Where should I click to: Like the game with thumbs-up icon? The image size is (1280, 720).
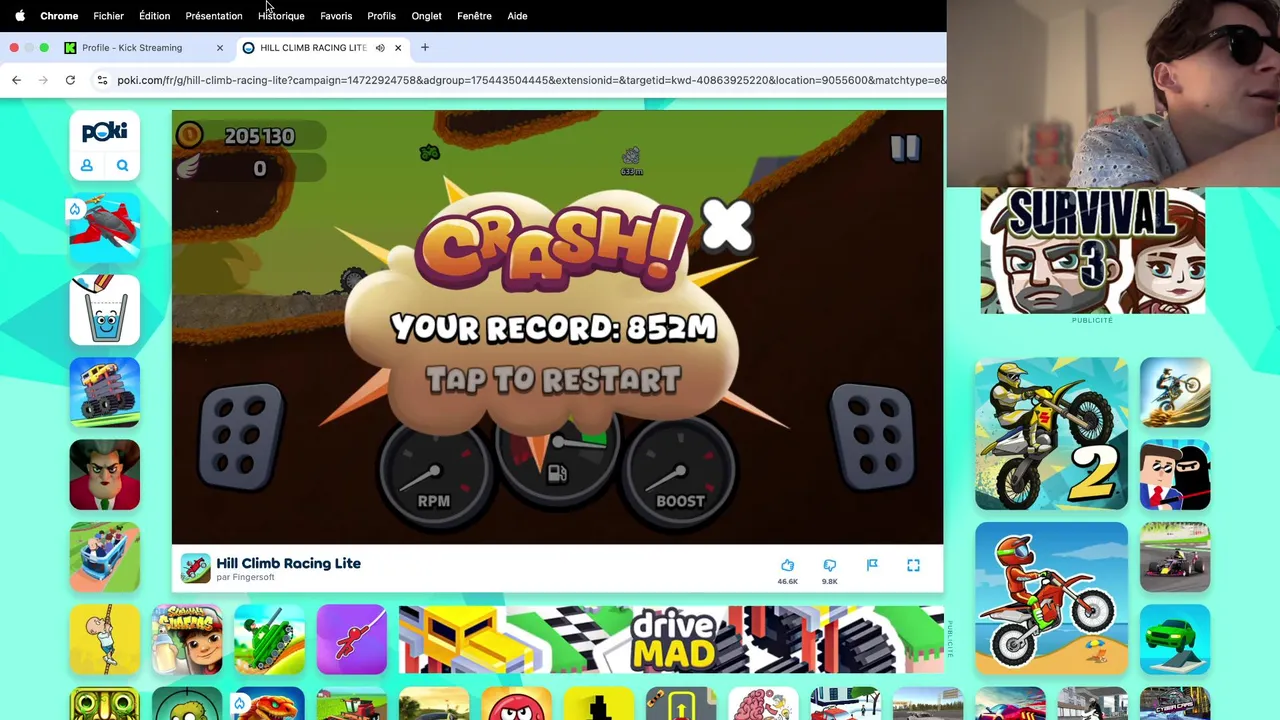click(787, 565)
